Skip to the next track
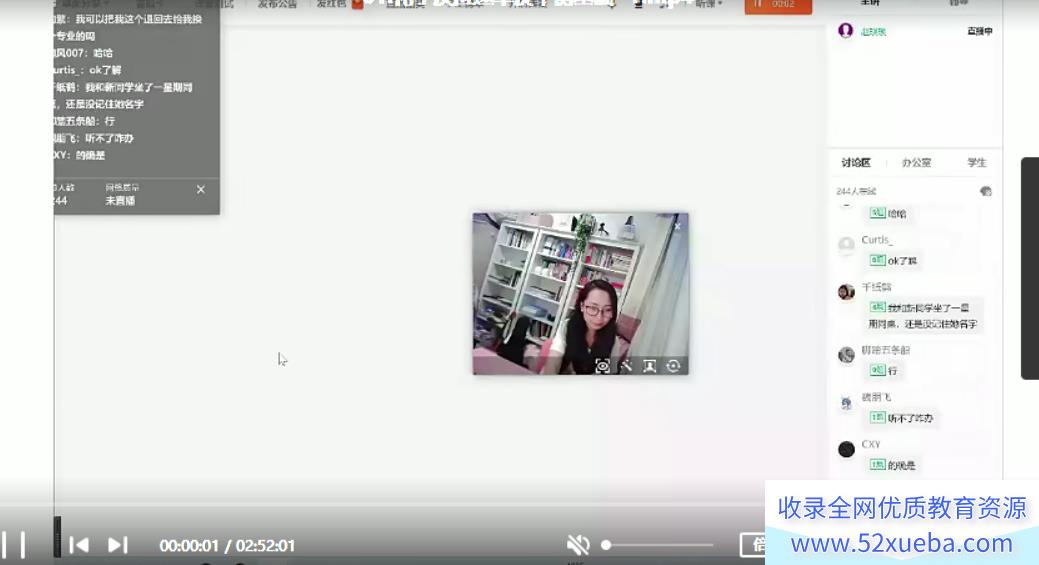 117,545
